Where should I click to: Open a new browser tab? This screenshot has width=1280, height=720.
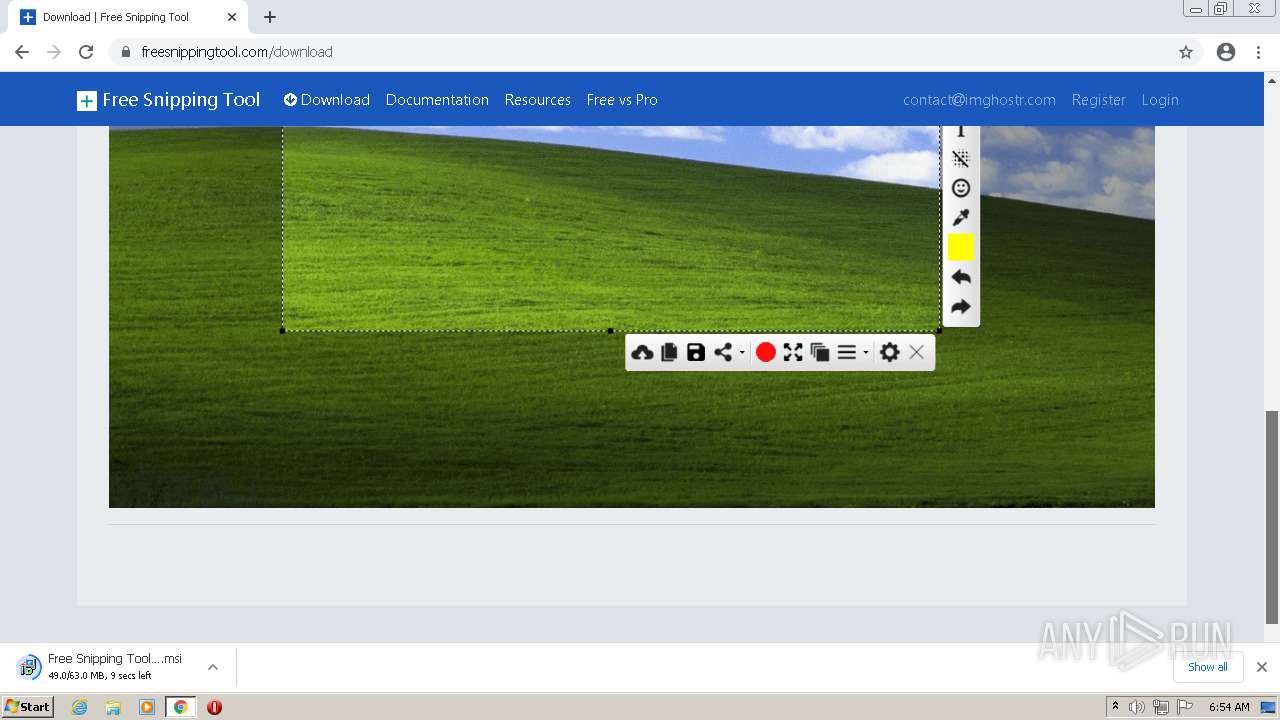[270, 17]
